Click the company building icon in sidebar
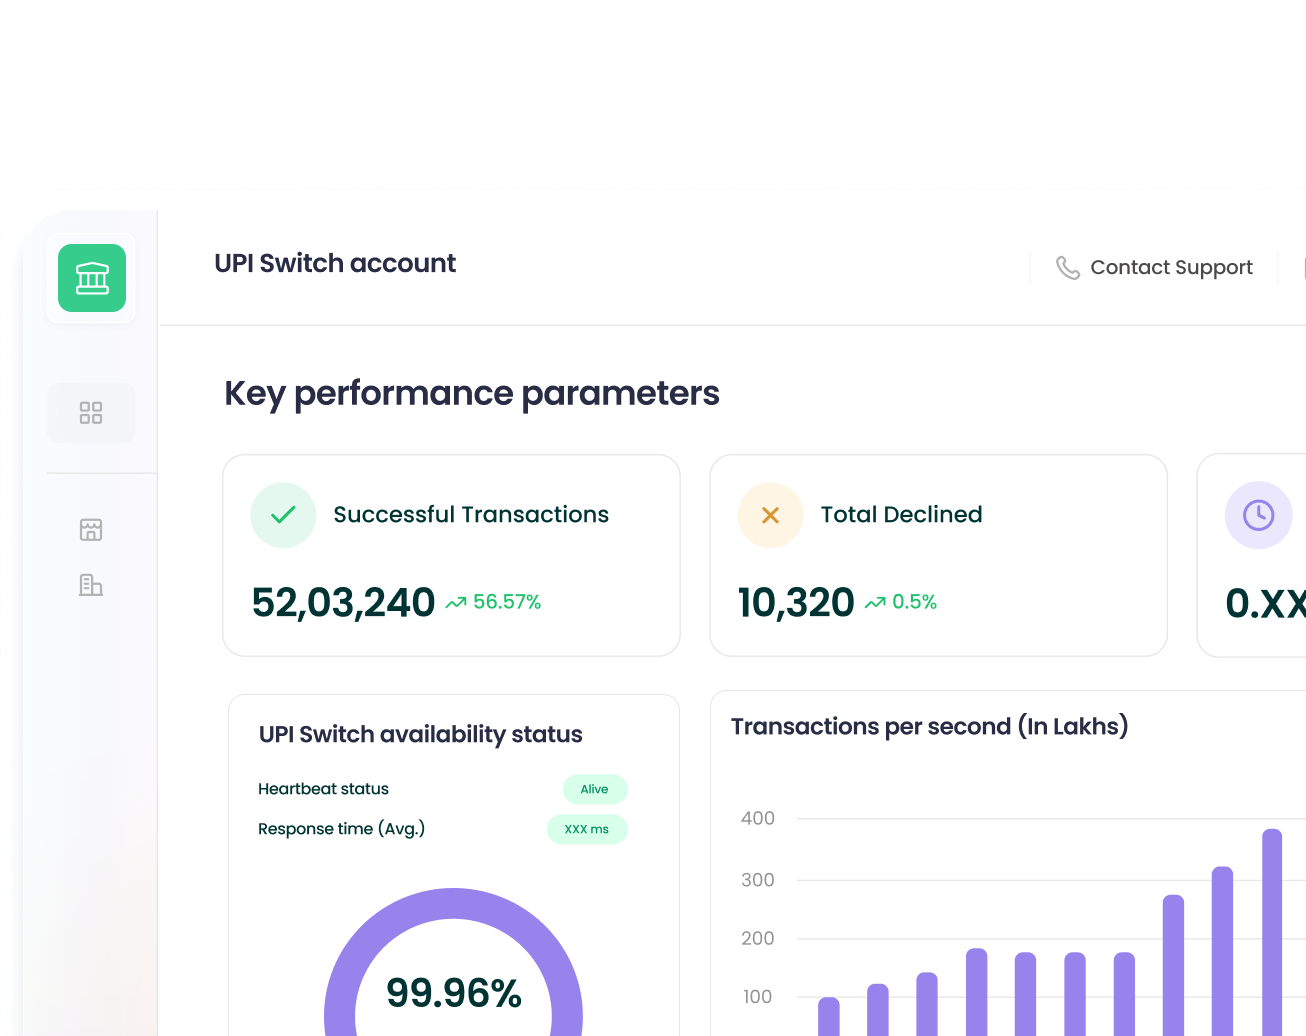Screen dimensions: 1306x1036 coord(91,585)
